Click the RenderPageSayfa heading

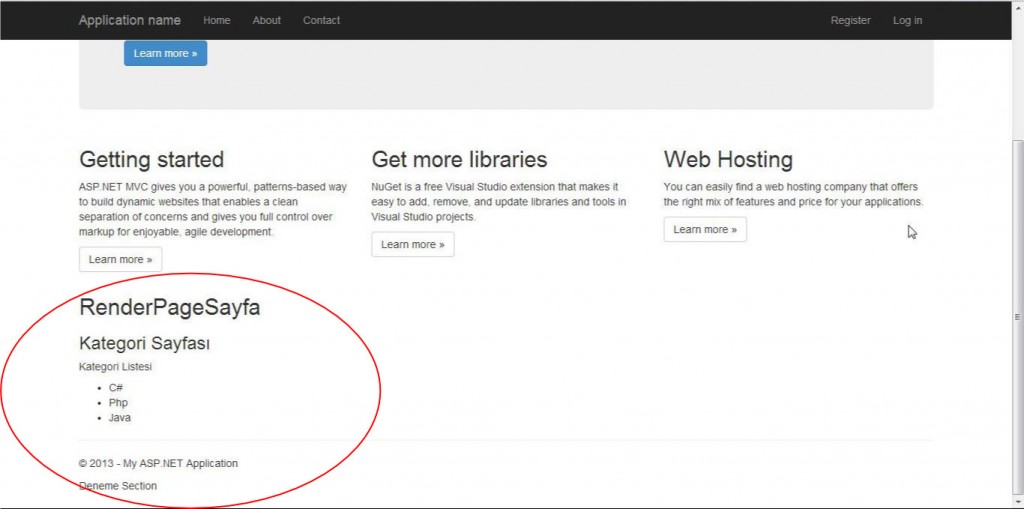pos(169,308)
